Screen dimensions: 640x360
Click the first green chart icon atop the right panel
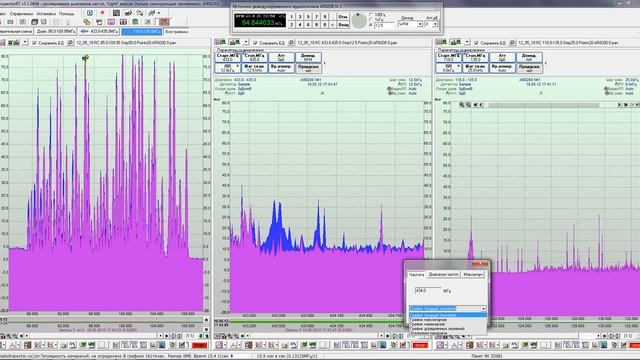[x=441, y=42]
